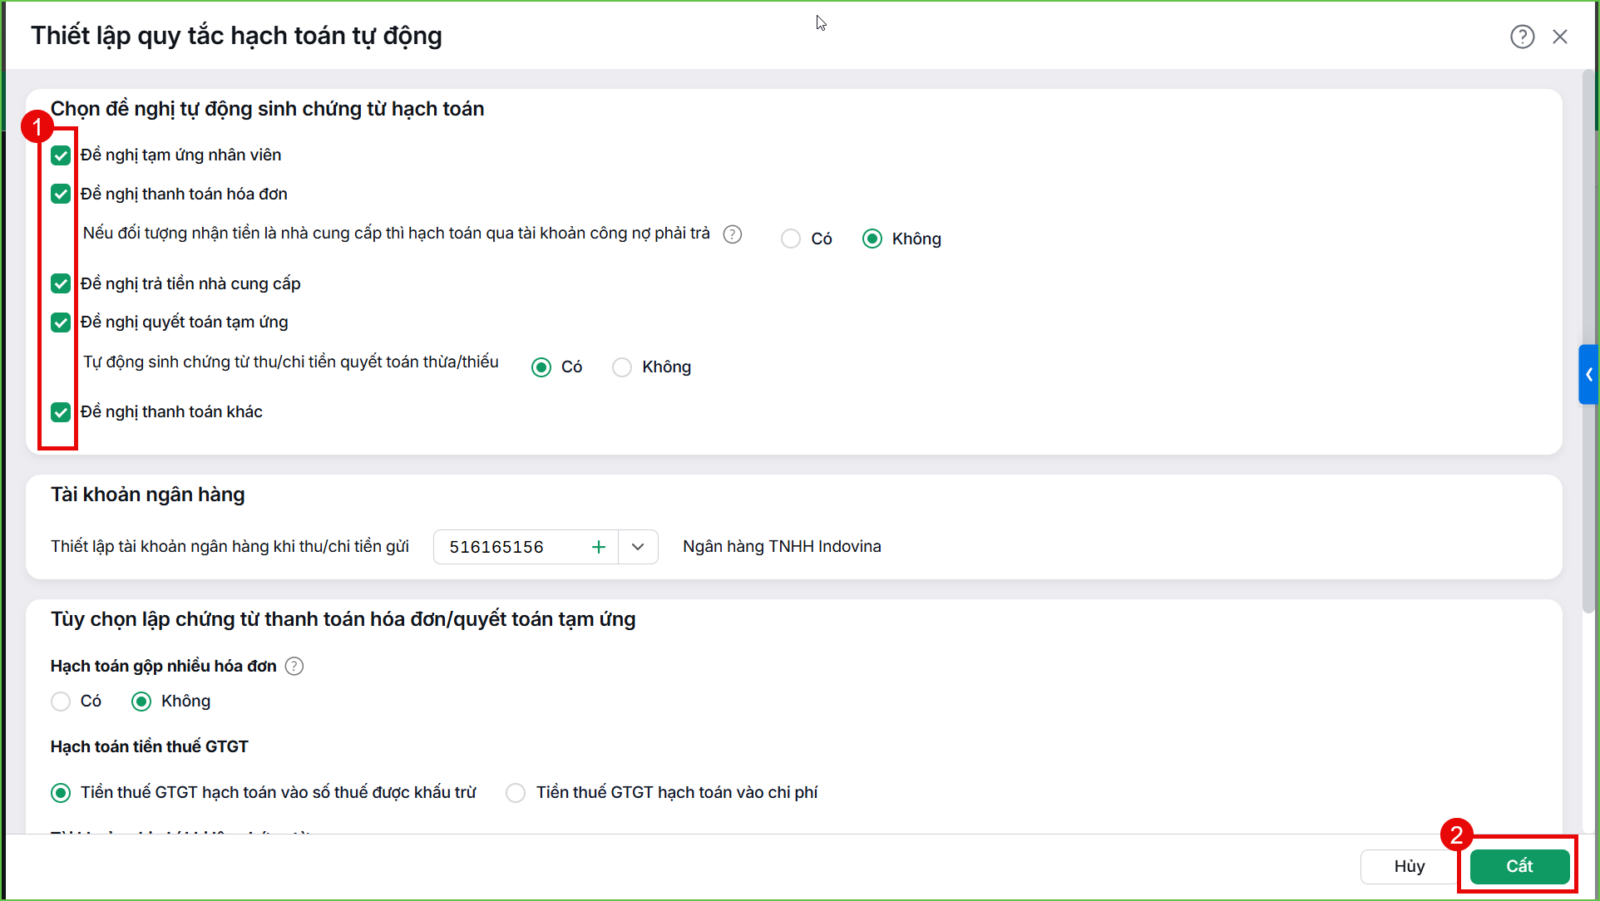1600x901 pixels.
Task: Uncheck Đề nghị thanh toán khác
Action: (61, 412)
